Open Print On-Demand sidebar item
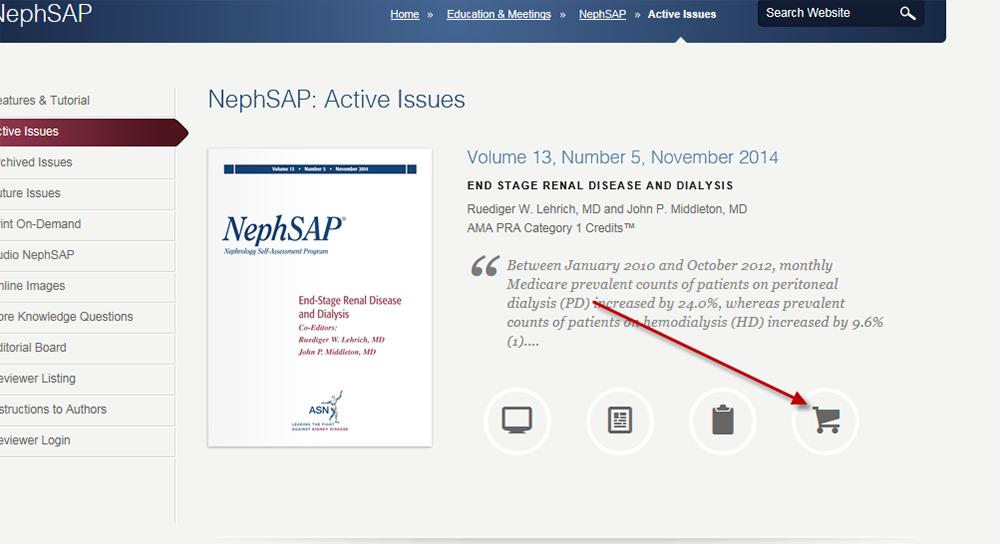Viewport: 1000px width, 544px height. pos(41,225)
